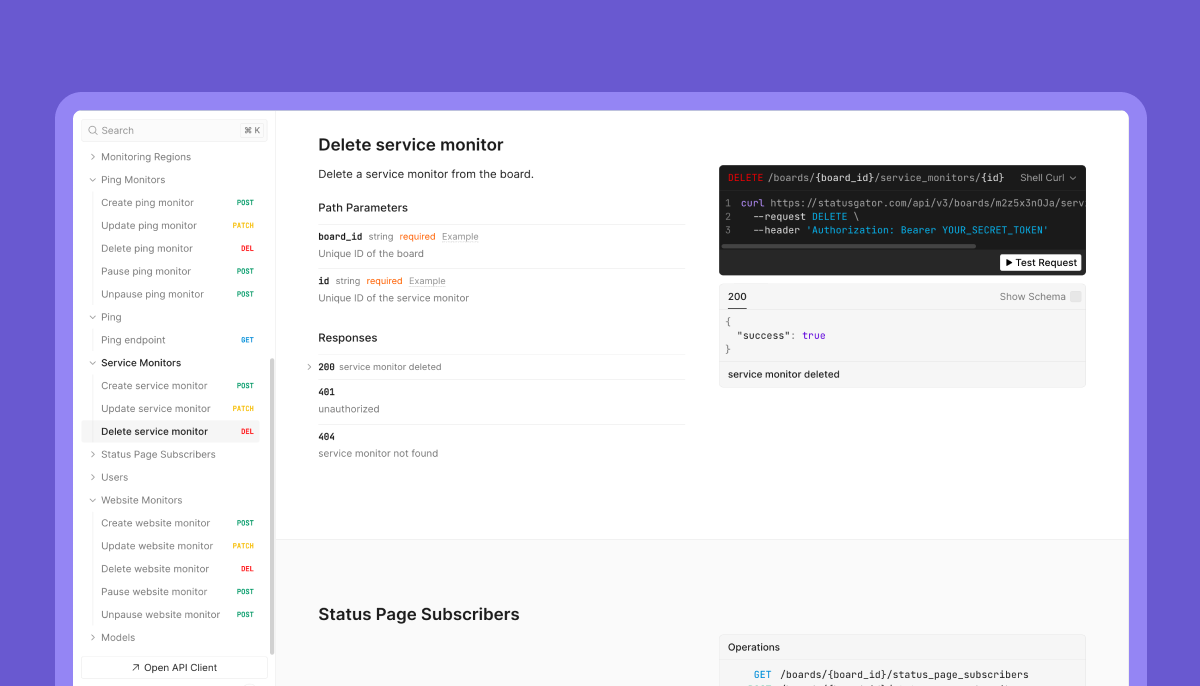Click the ⌘K shortcut badge in search
The image size is (1200, 686).
tap(251, 131)
